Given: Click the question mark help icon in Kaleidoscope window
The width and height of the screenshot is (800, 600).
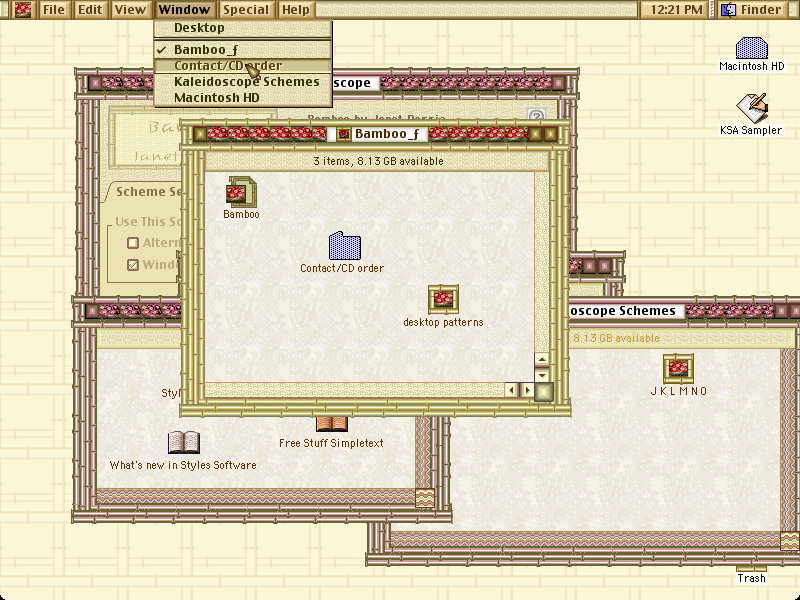Looking at the screenshot, I should [536, 116].
